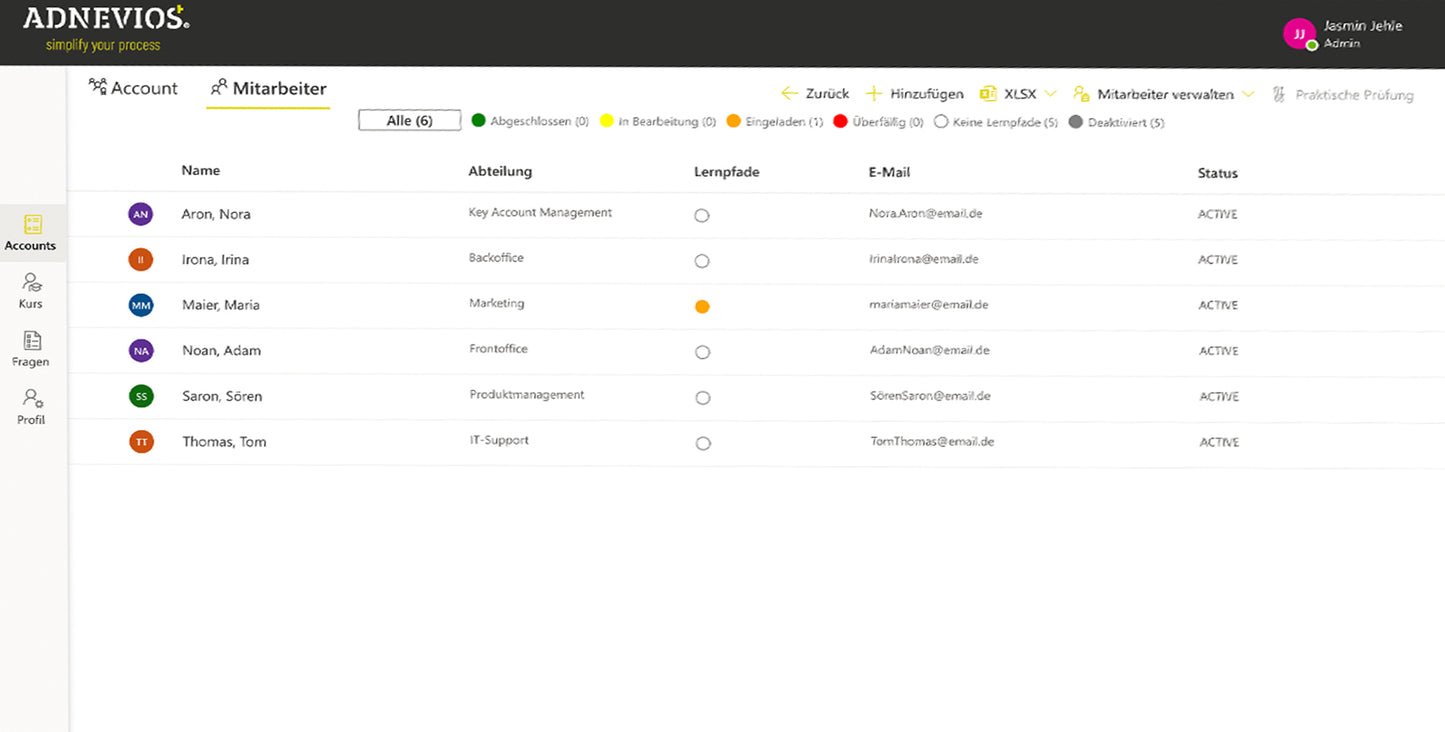
Task: Expand the XLSX export dropdown
Action: pos(1050,94)
